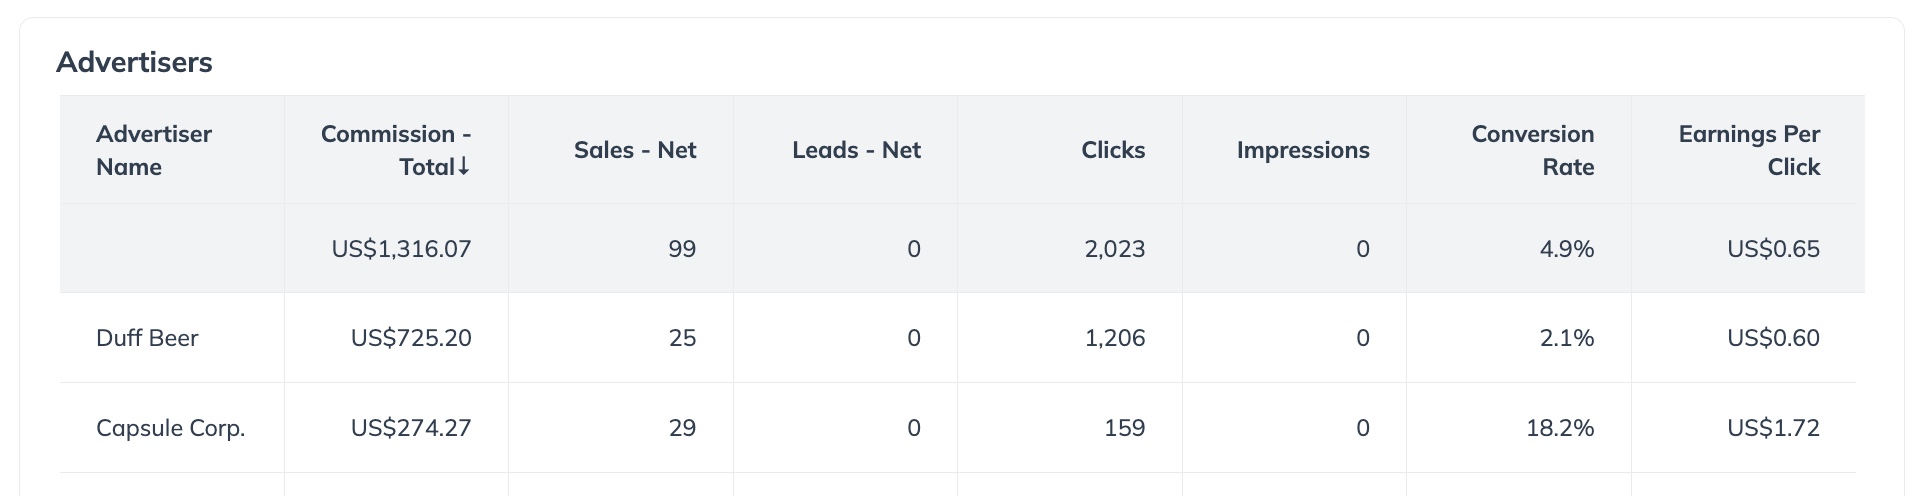The image size is (1924, 496).
Task: Click the Advertiser Name column header
Action: point(154,150)
